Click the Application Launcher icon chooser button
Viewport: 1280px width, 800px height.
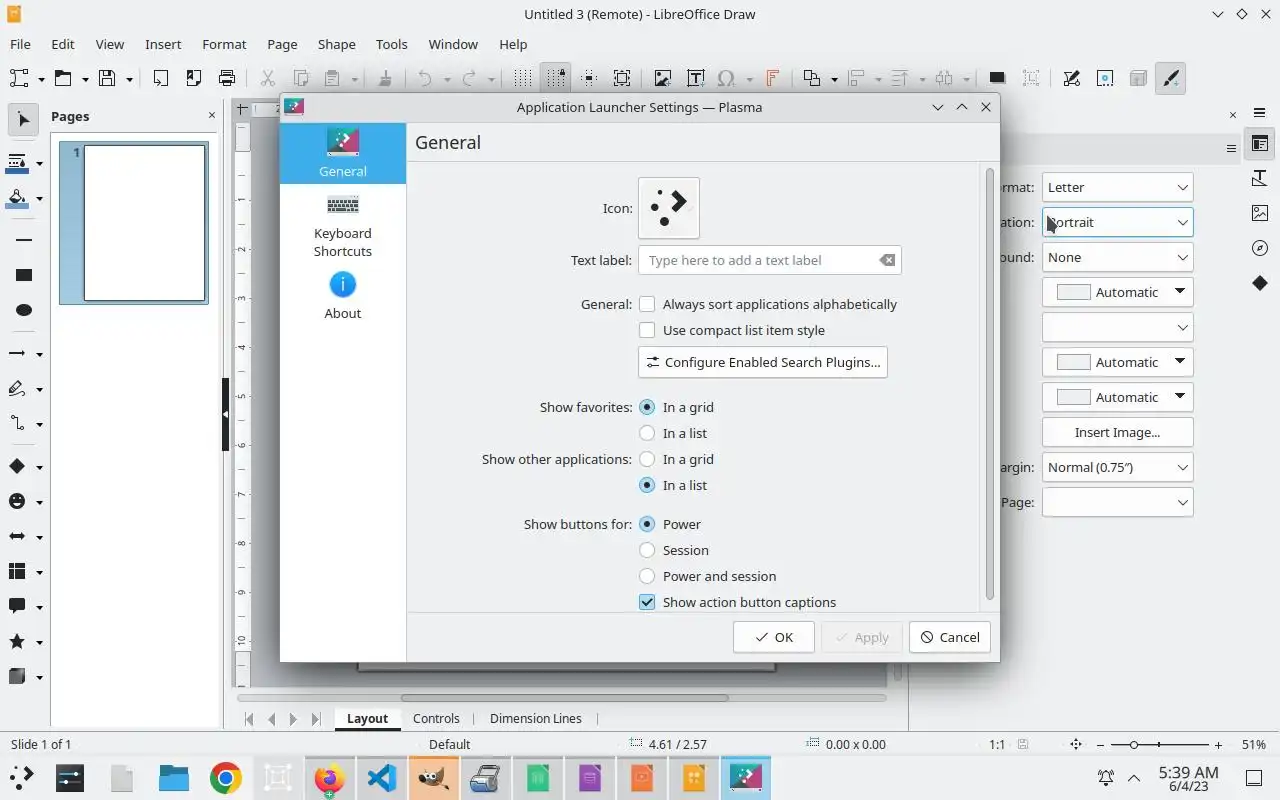(x=669, y=208)
